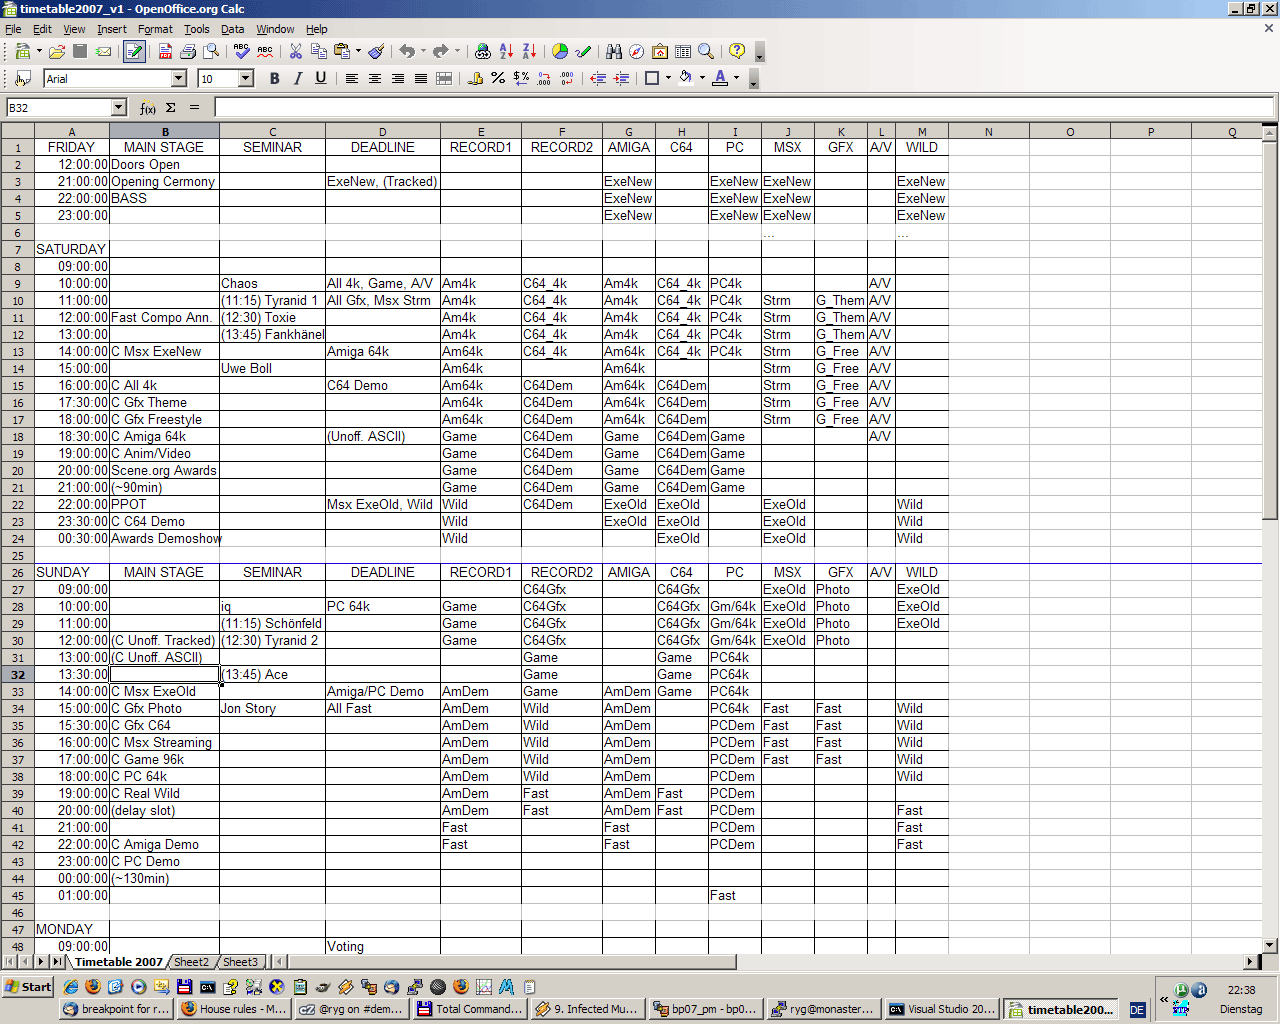
Task: Click the Function equals sign icon
Action: pos(194,108)
